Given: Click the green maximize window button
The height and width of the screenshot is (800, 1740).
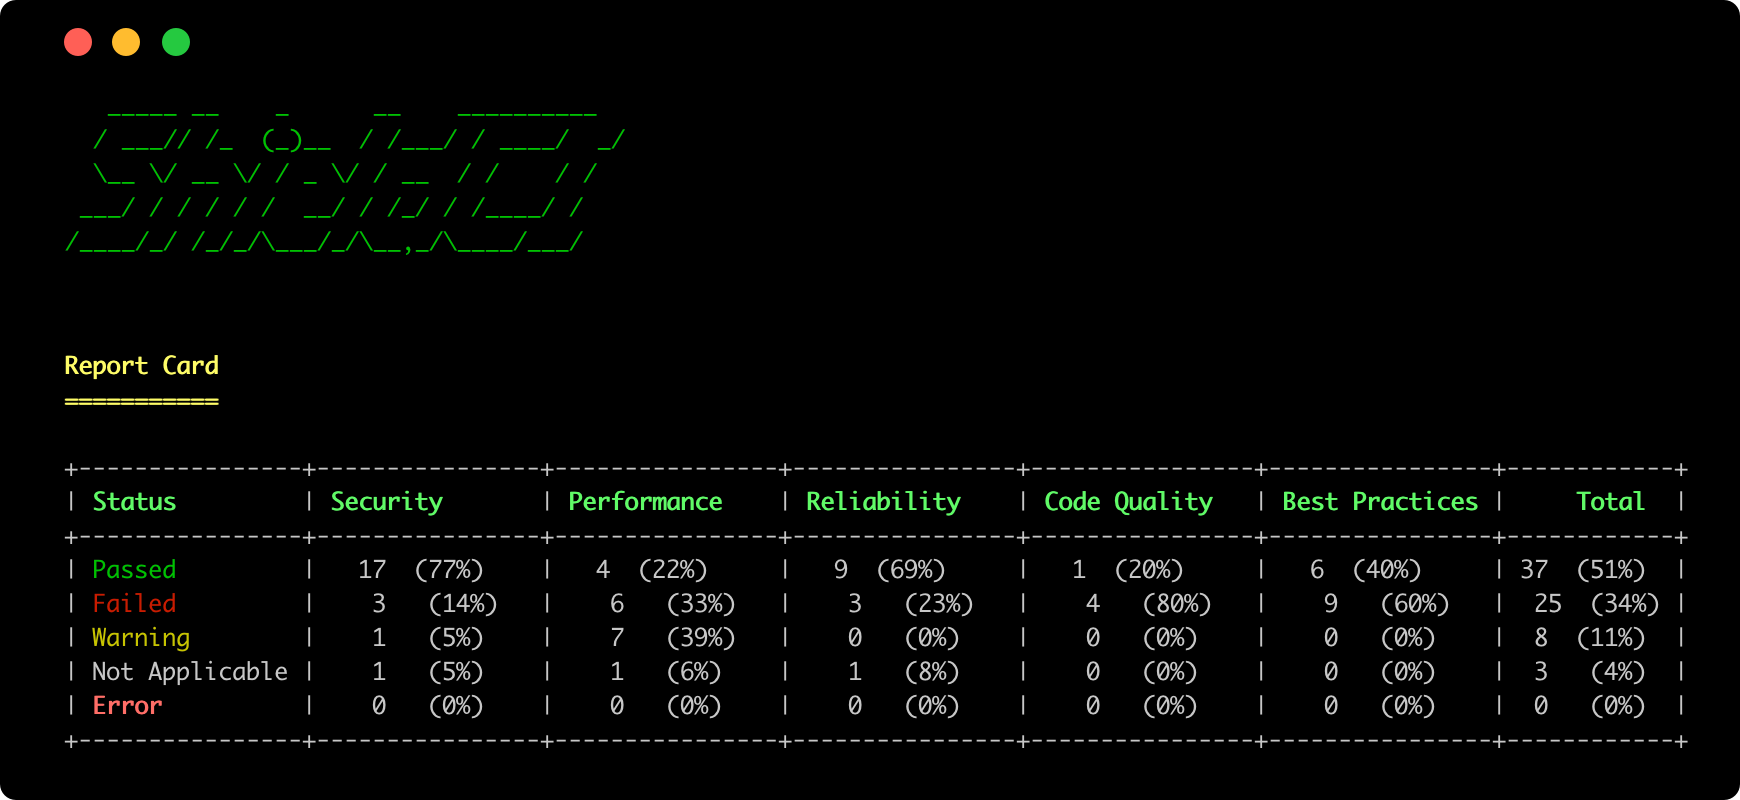Looking at the screenshot, I should tap(176, 42).
